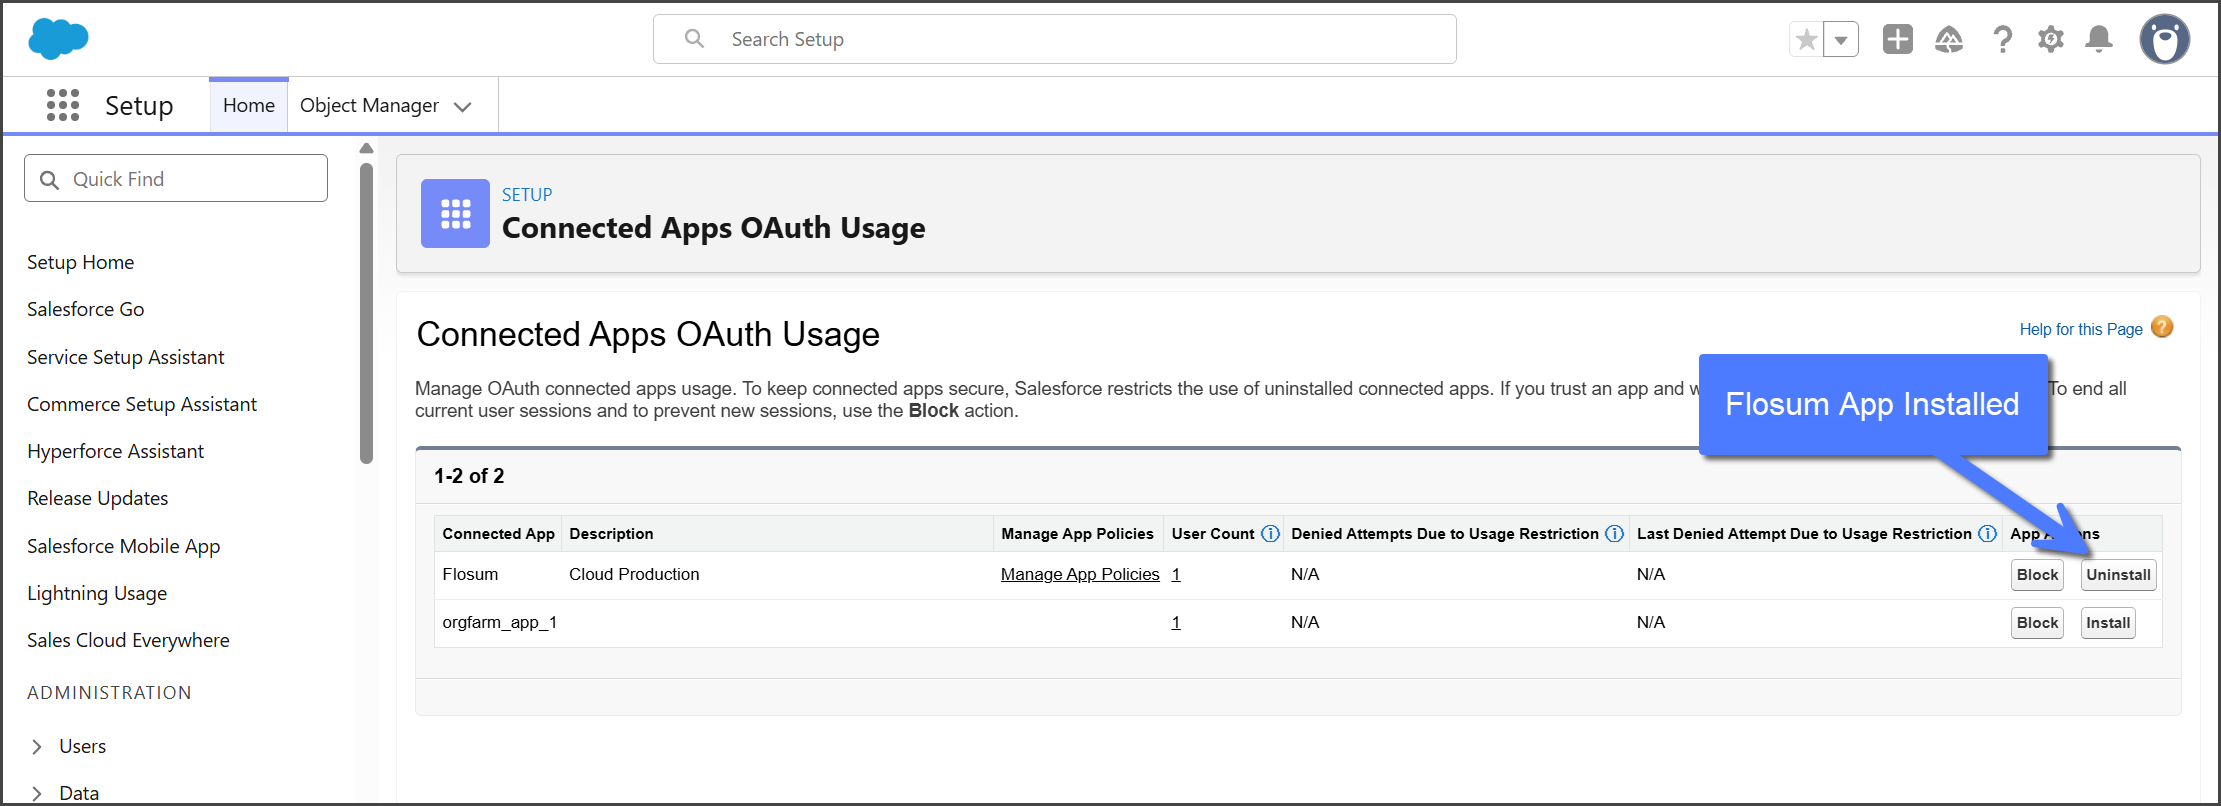Open the help question mark icon
This screenshot has height=806, width=2221.
[x=2002, y=39]
